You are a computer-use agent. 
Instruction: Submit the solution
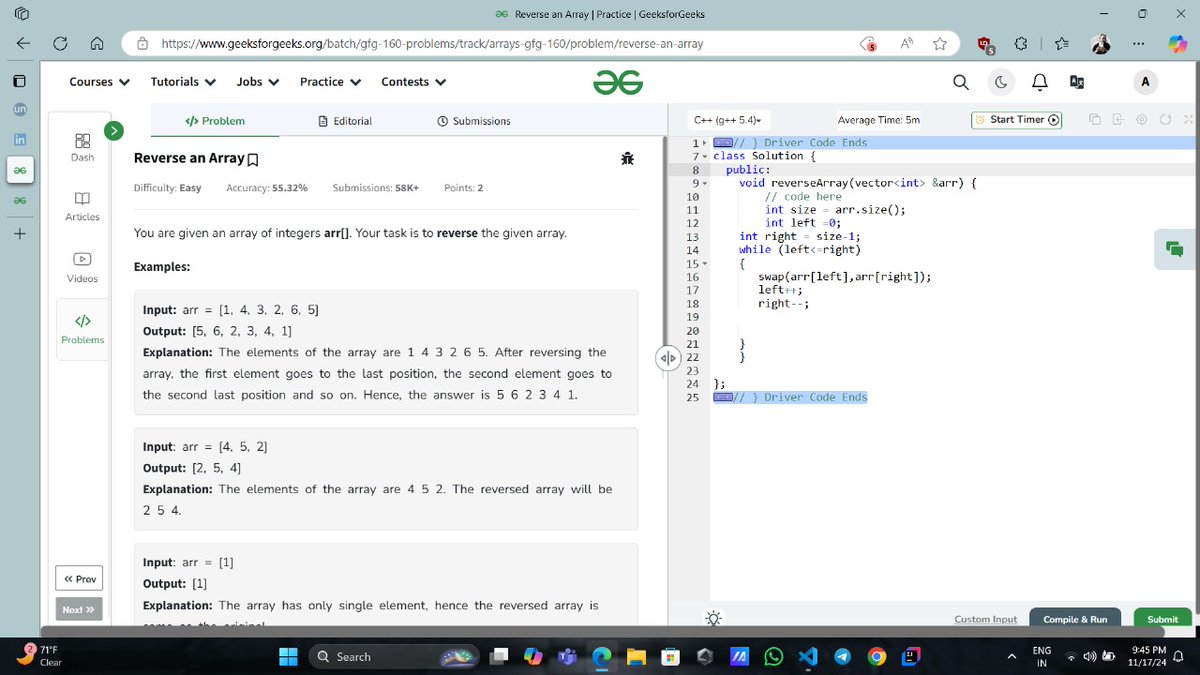(x=1162, y=619)
